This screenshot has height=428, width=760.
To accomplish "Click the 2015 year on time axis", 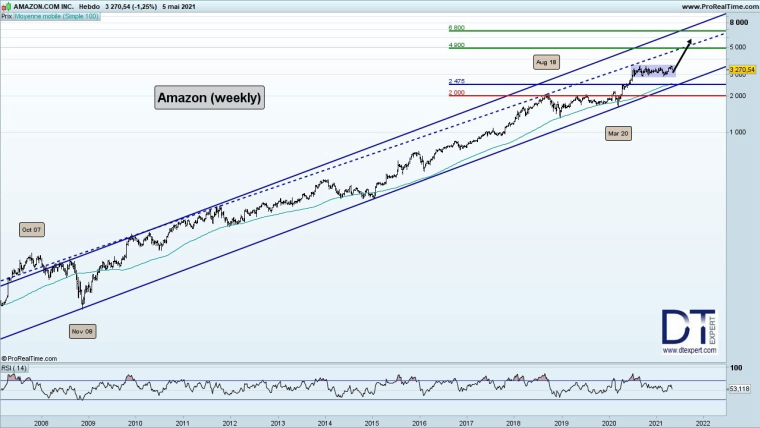I will click(x=372, y=423).
